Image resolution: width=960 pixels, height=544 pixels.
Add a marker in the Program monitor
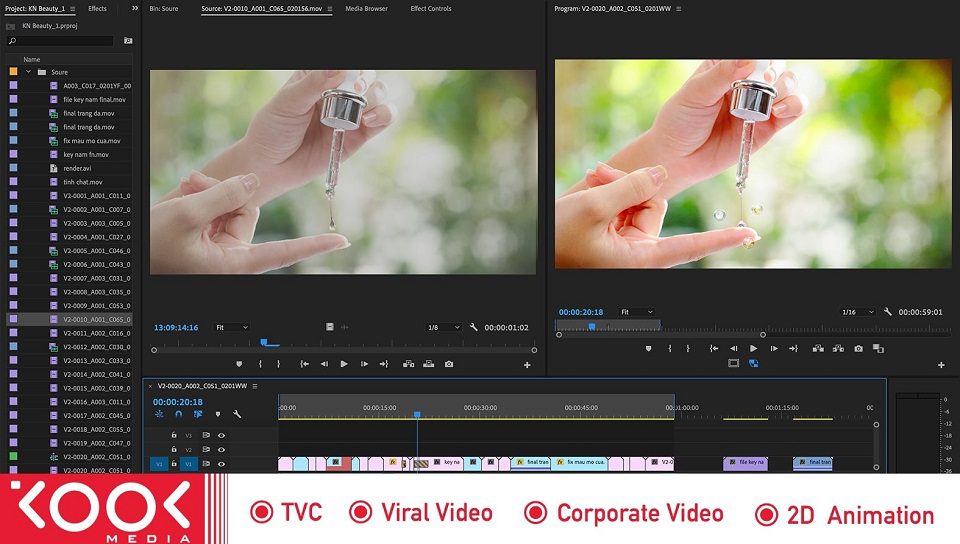(648, 348)
